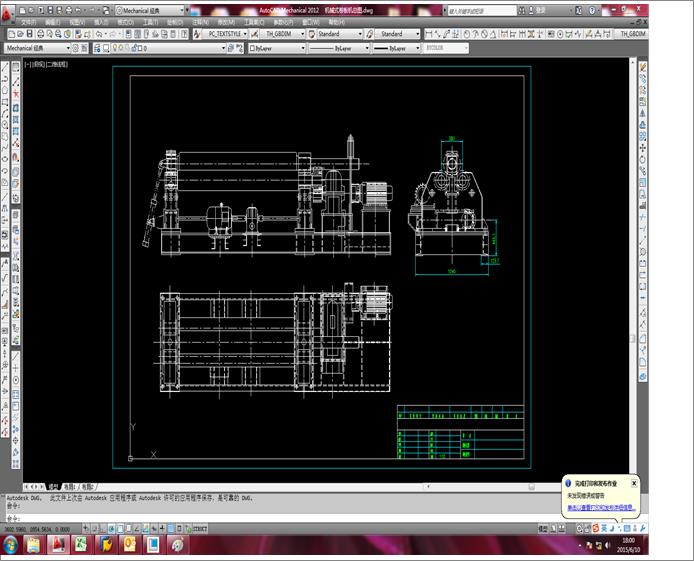
Task: Toggle the layer lock padlock icon
Action: tap(134, 48)
